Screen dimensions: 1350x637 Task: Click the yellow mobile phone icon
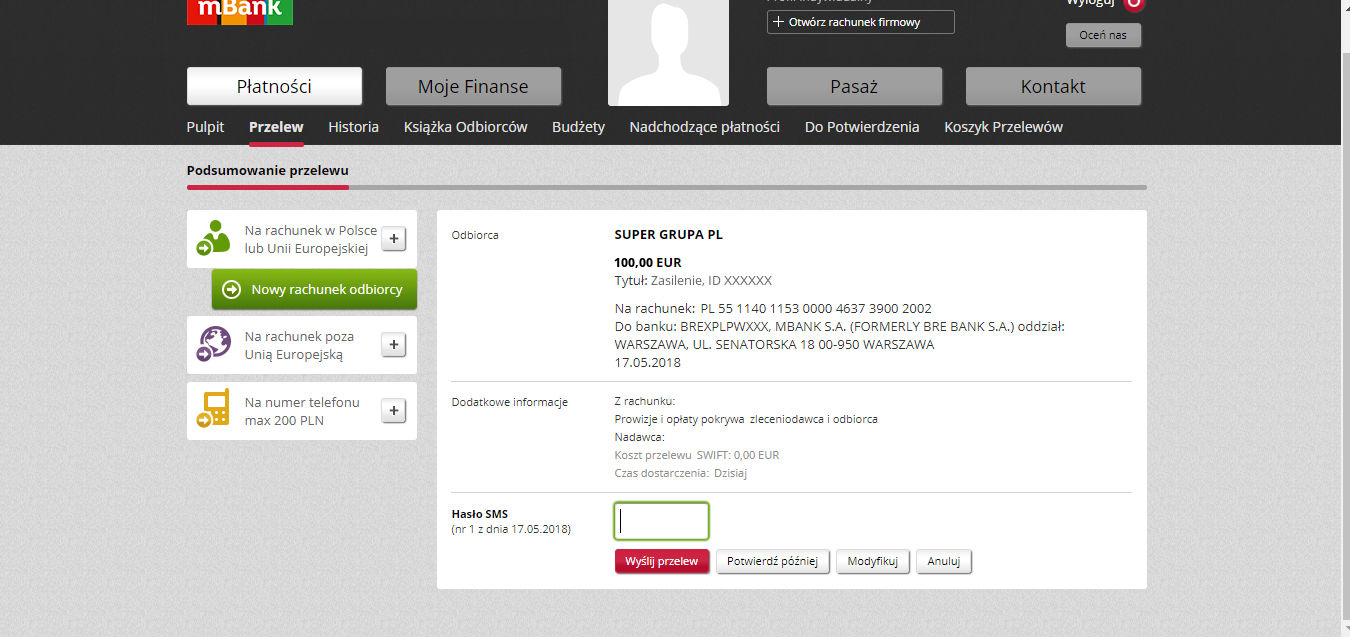pos(214,410)
